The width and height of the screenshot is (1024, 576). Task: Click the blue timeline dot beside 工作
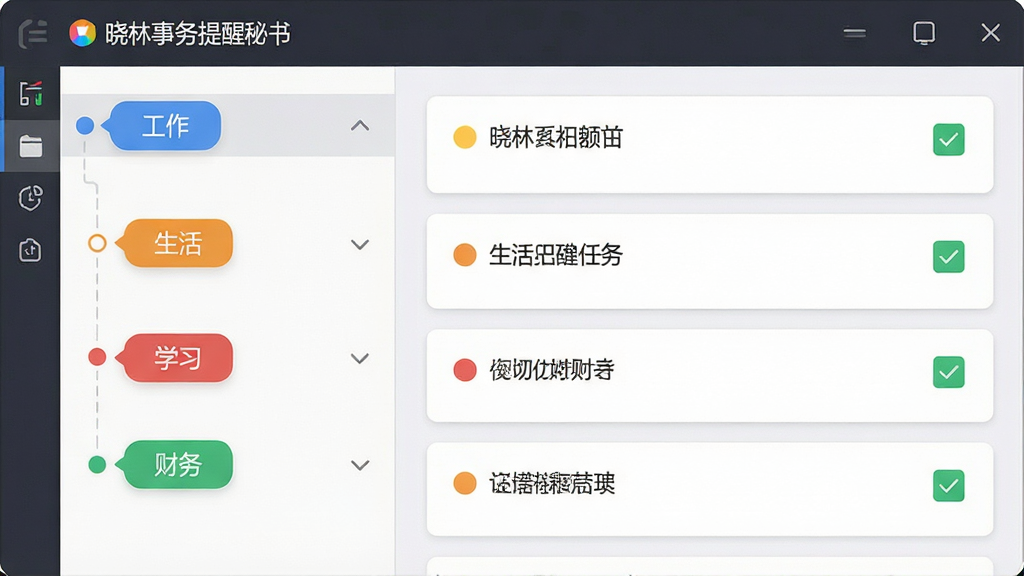tap(85, 125)
